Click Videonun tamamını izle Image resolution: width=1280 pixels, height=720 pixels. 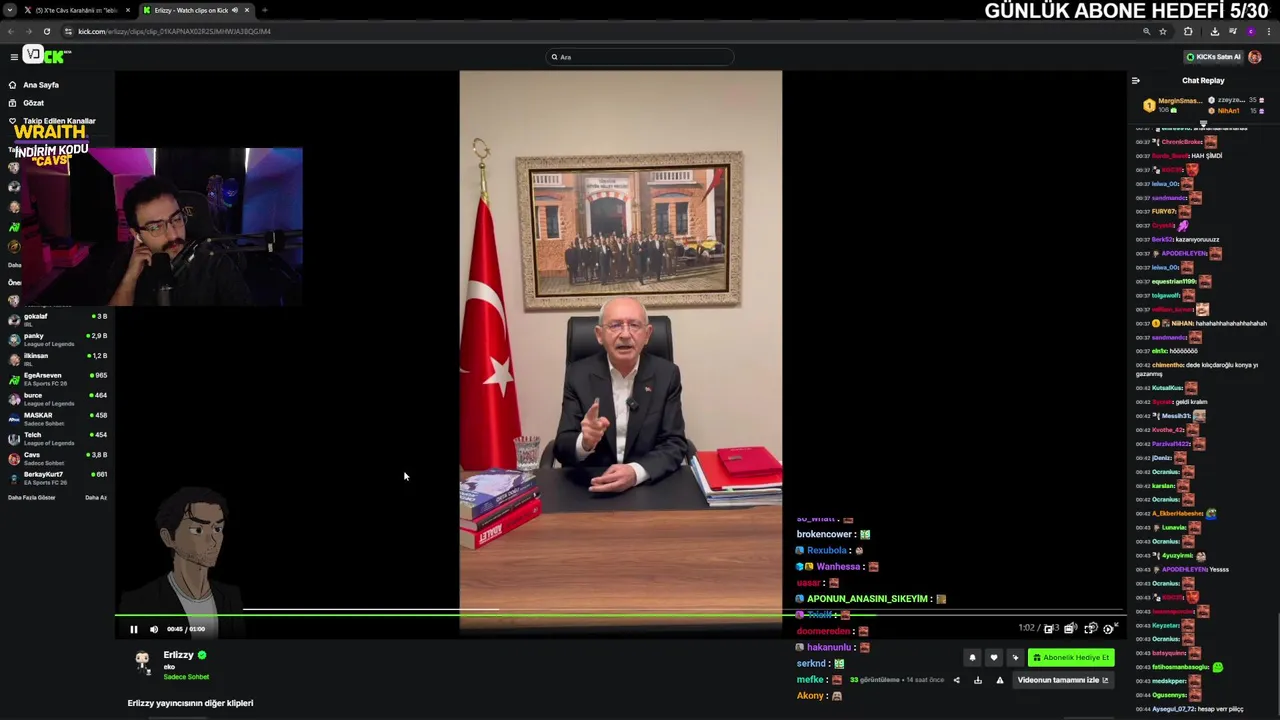point(1063,680)
